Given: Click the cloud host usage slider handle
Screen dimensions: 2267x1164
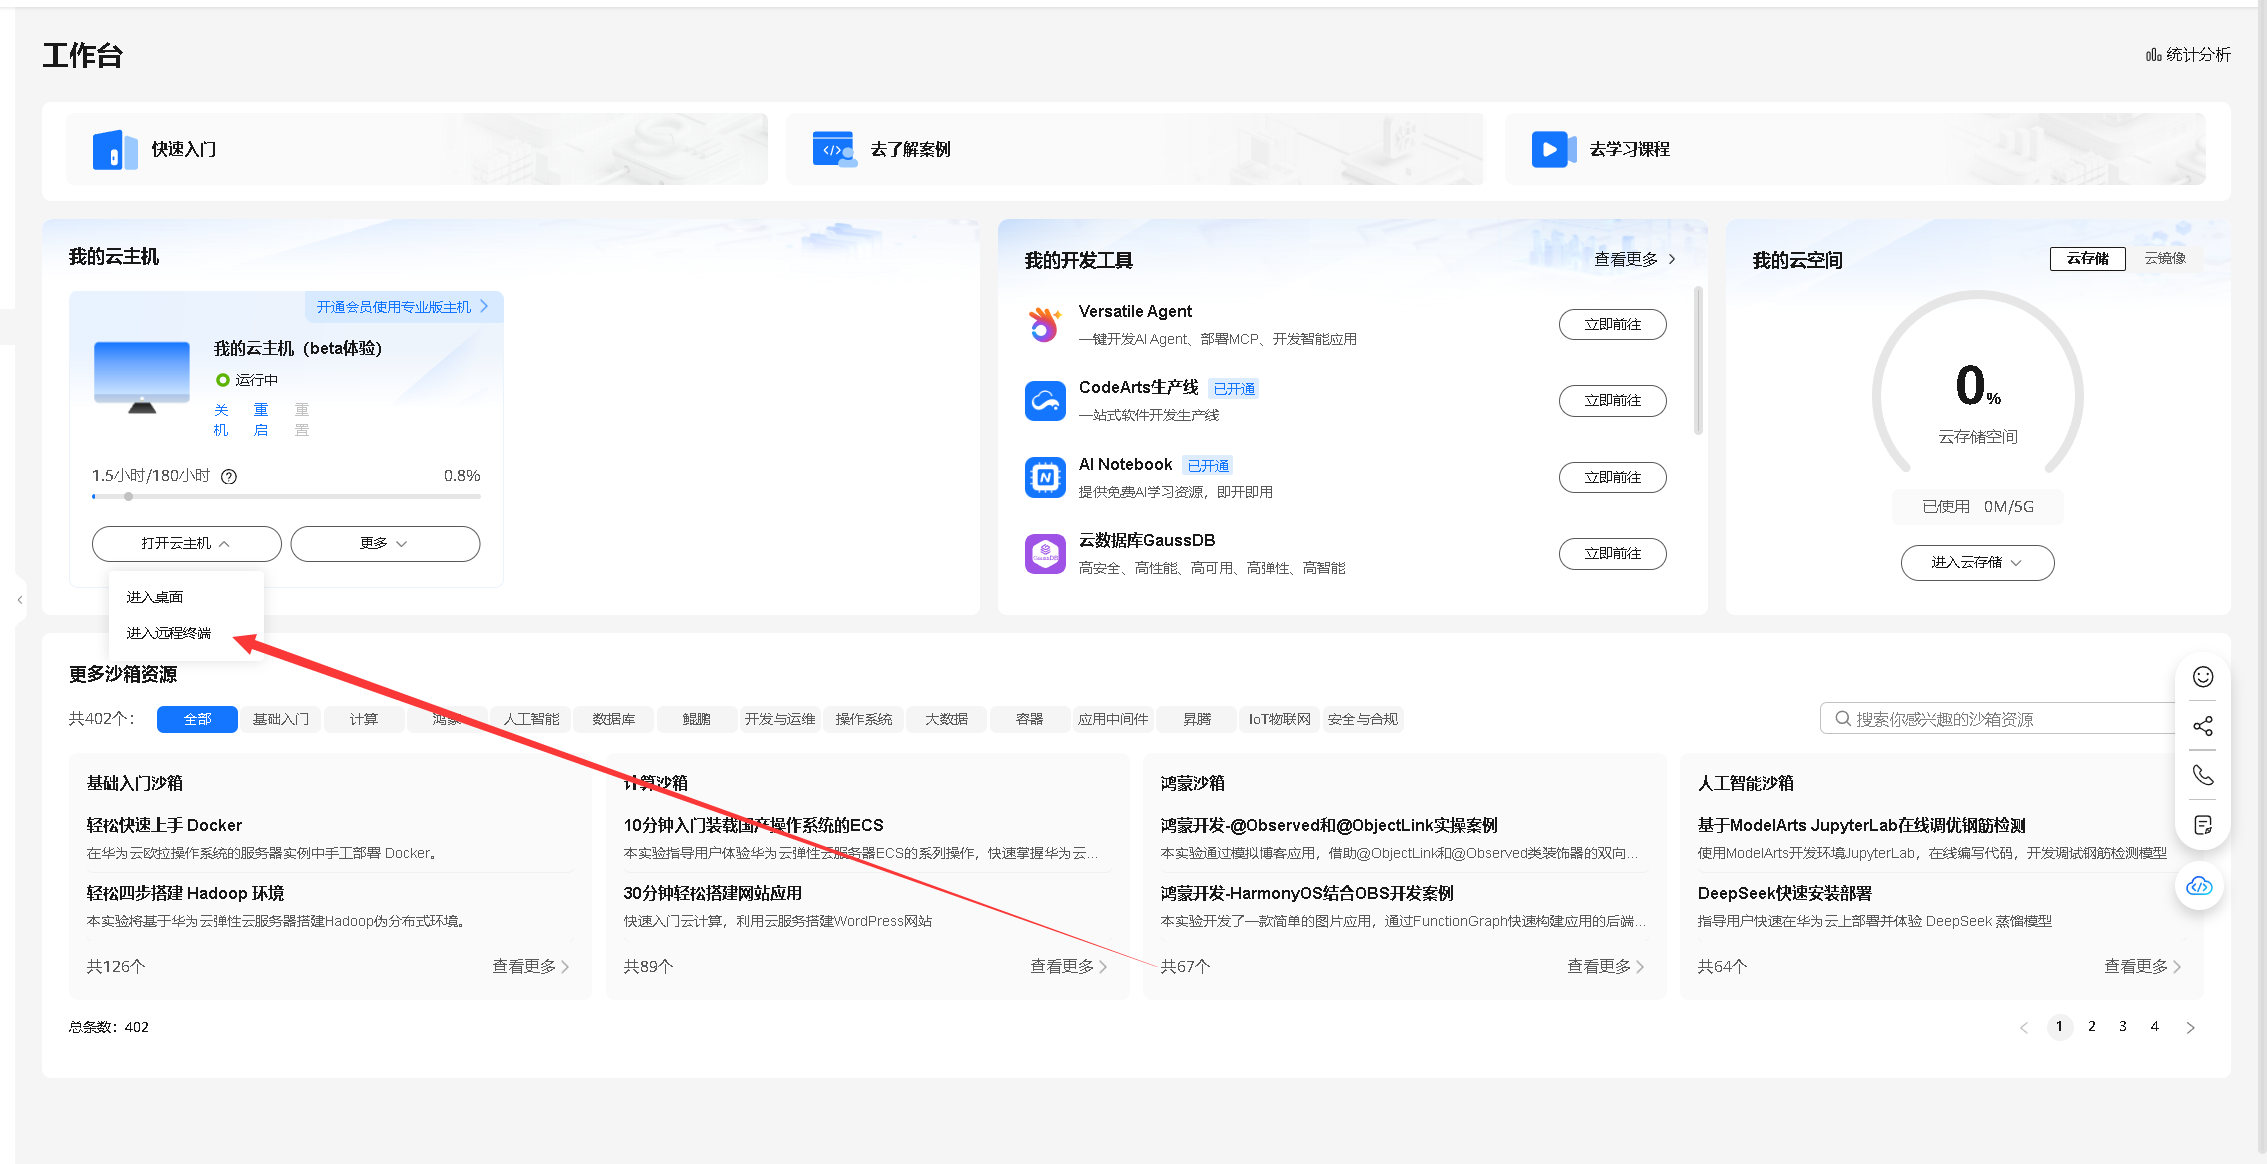Looking at the screenshot, I should [x=128, y=495].
